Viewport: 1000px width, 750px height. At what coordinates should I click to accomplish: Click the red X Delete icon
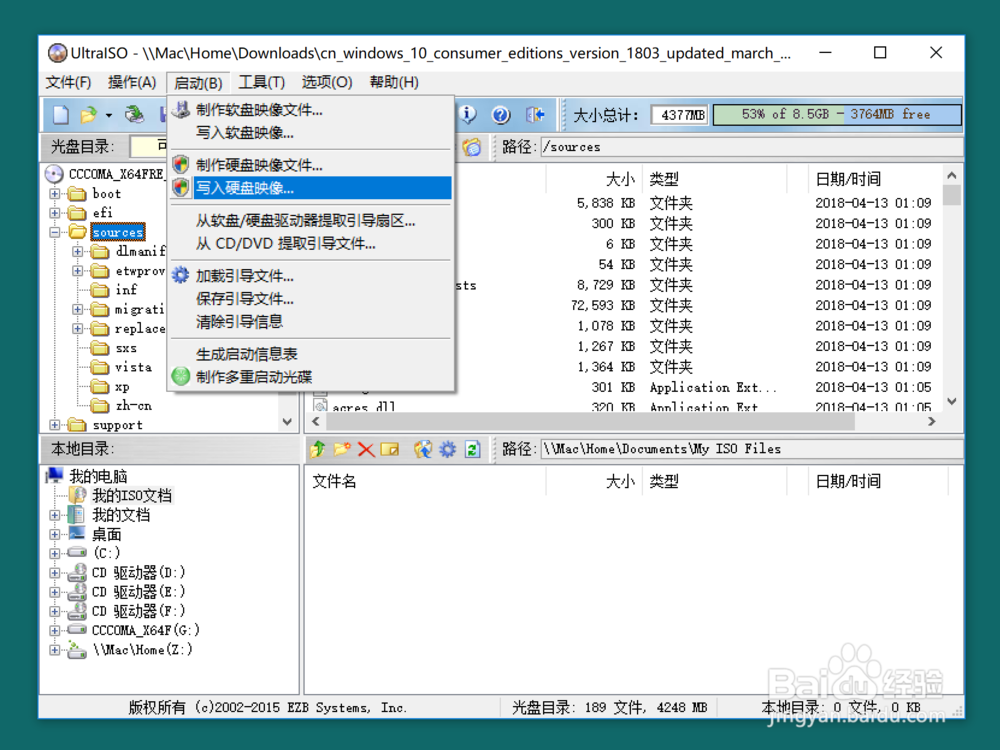point(366,450)
